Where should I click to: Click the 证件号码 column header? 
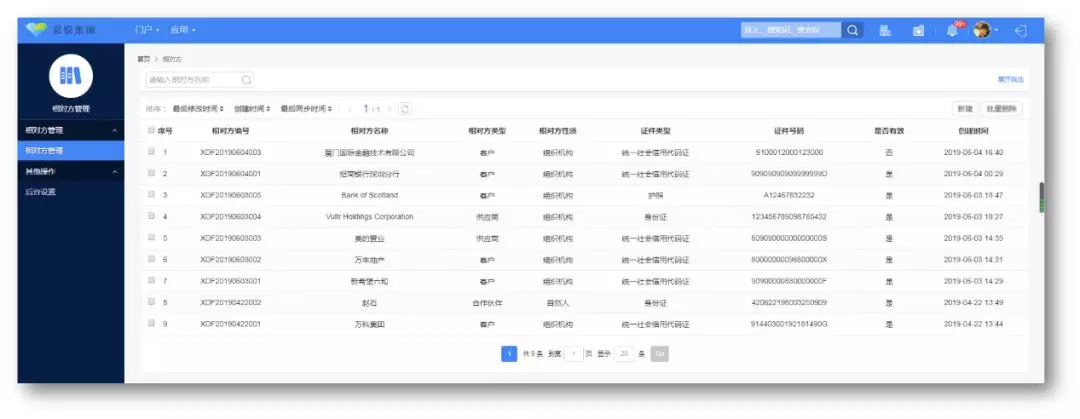click(789, 131)
